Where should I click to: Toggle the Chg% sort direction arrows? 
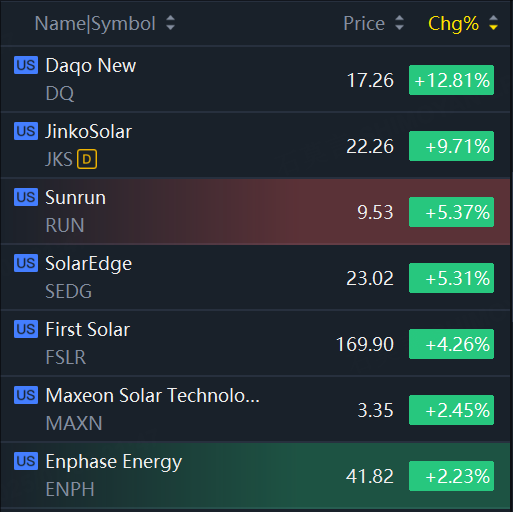[493, 23]
